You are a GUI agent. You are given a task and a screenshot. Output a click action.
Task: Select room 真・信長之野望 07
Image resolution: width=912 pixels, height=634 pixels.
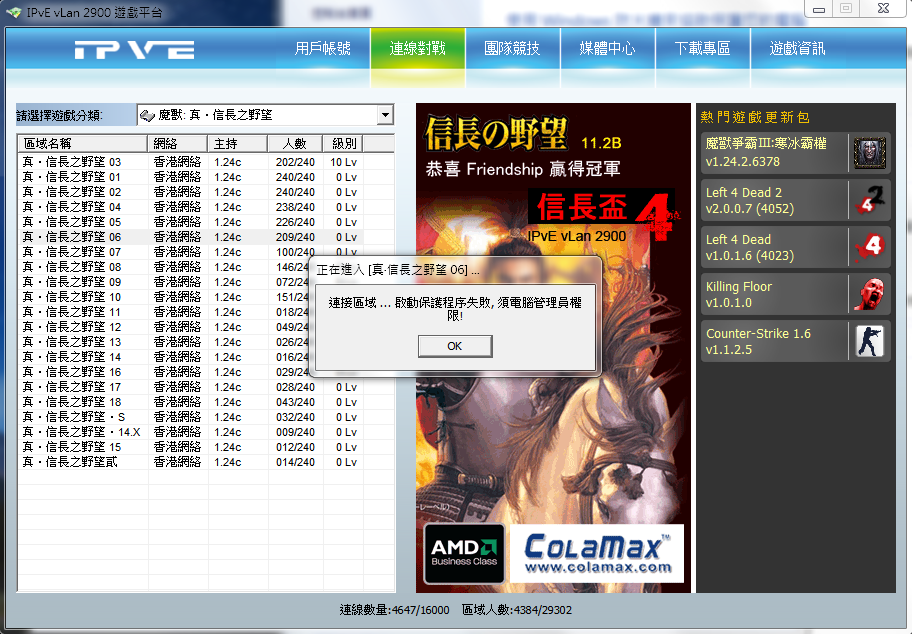192,252
